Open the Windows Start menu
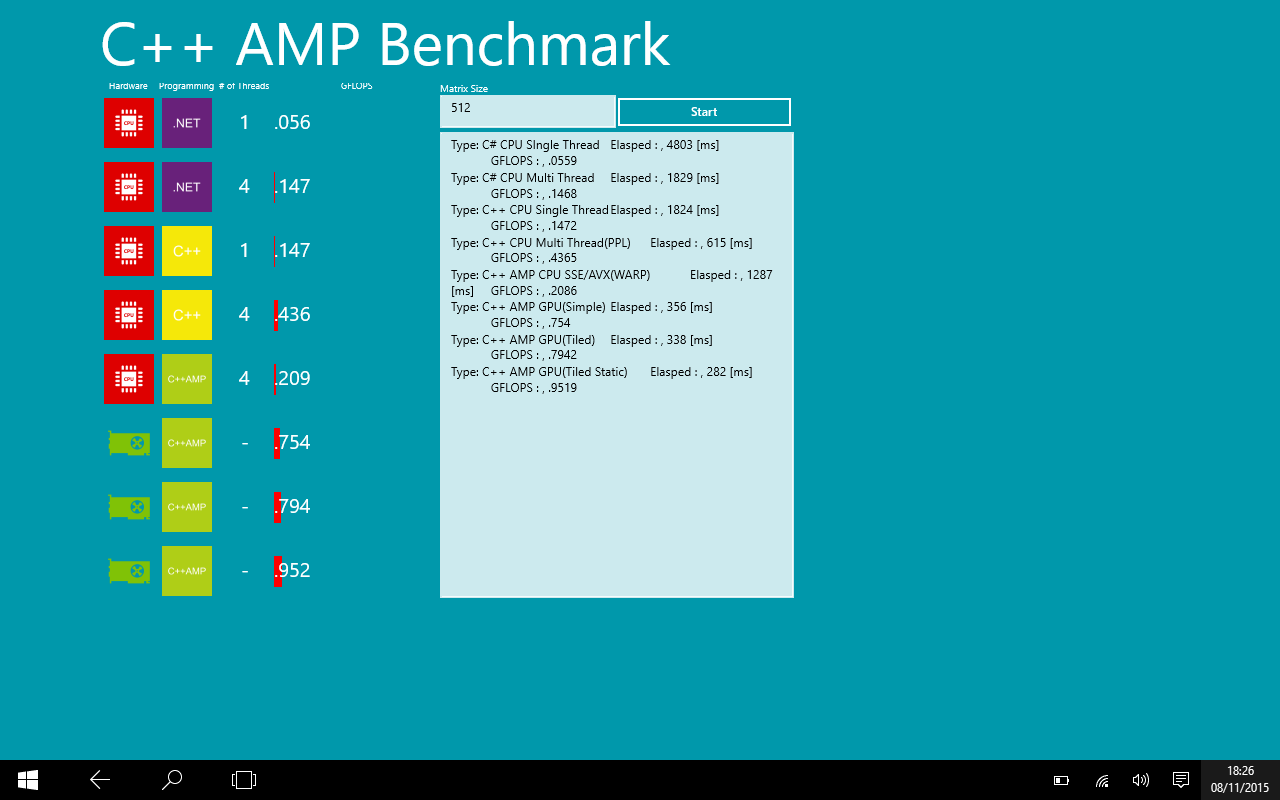Viewport: 1280px width, 800px height. (x=28, y=780)
